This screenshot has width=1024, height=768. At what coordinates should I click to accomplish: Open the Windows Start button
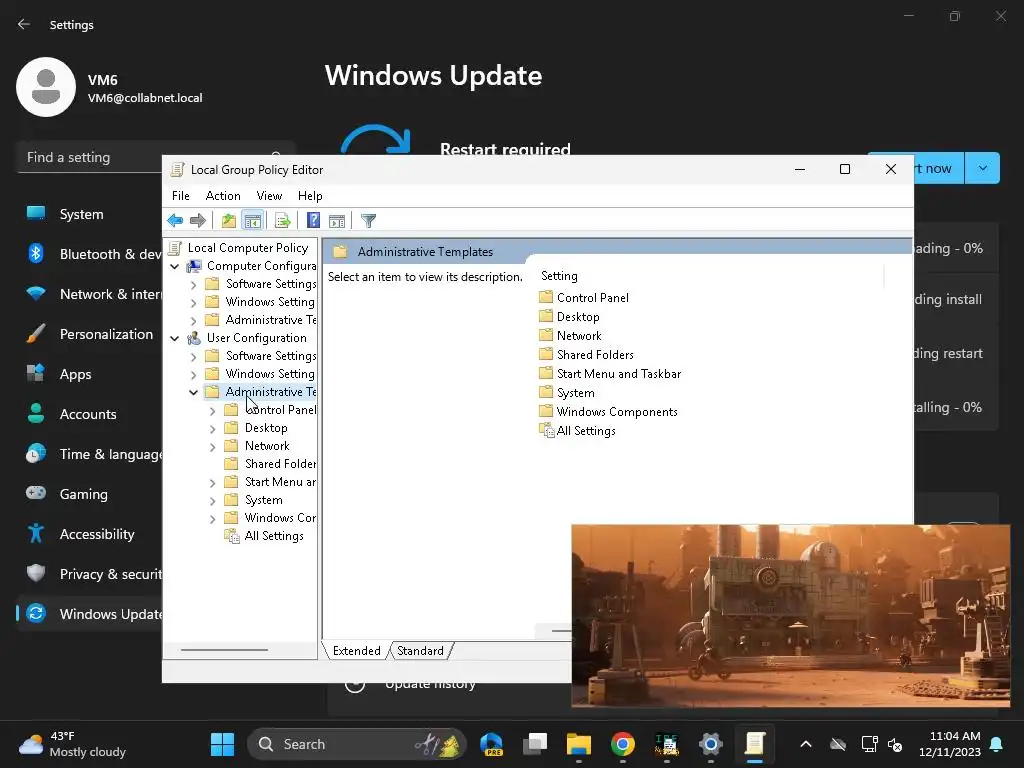[222, 744]
